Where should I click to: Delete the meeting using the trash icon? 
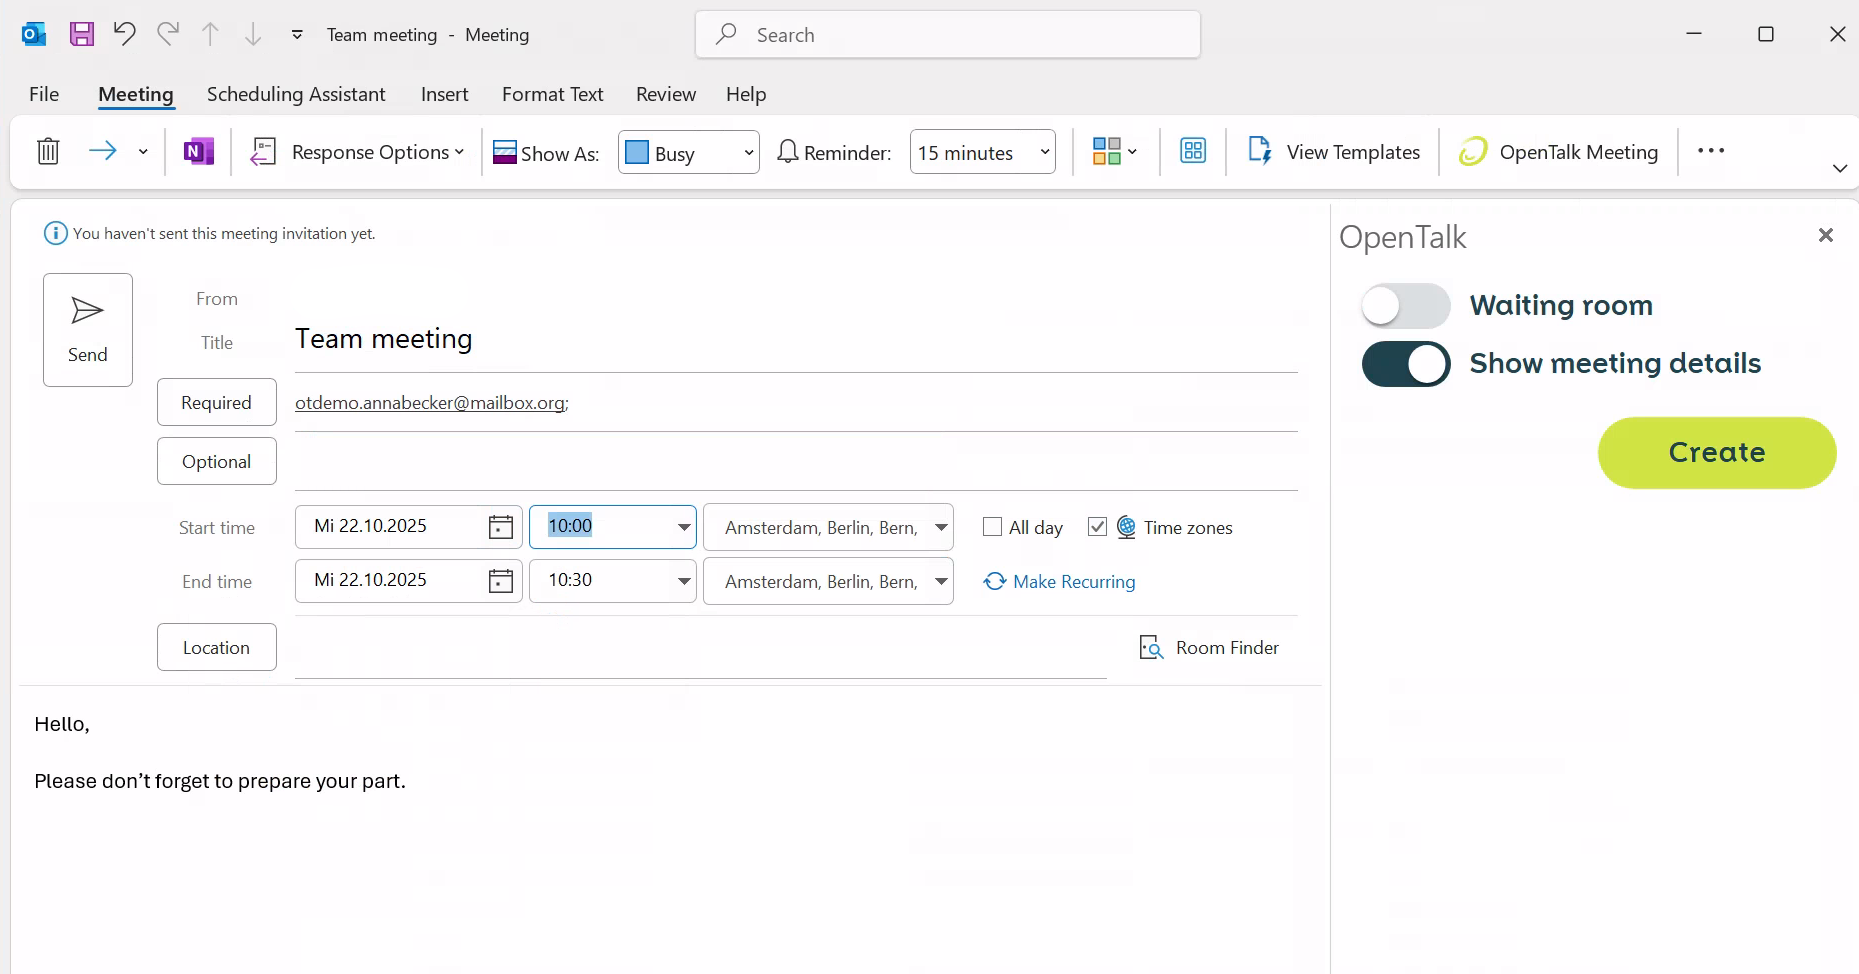[48, 152]
